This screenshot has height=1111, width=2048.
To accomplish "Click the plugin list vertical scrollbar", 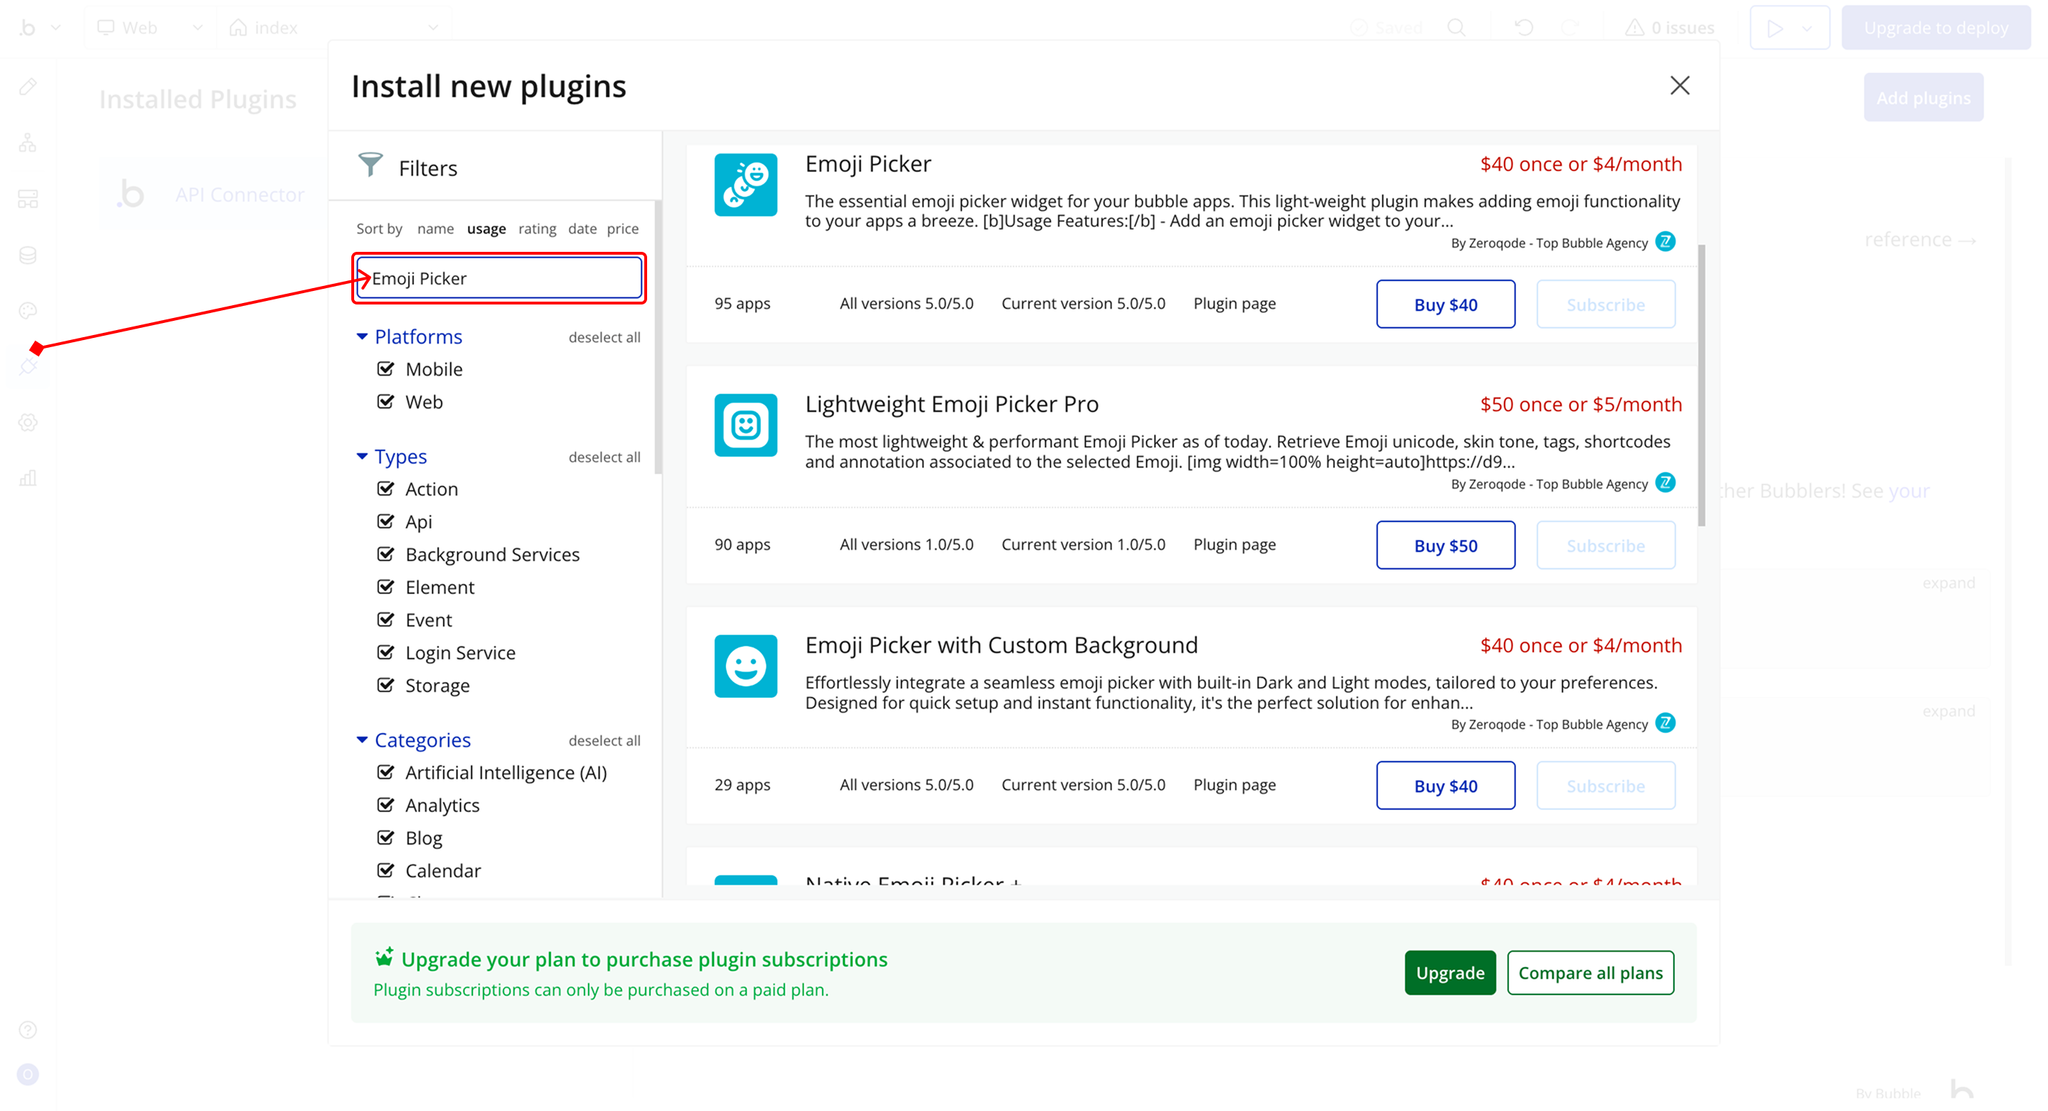I will coord(1701,385).
